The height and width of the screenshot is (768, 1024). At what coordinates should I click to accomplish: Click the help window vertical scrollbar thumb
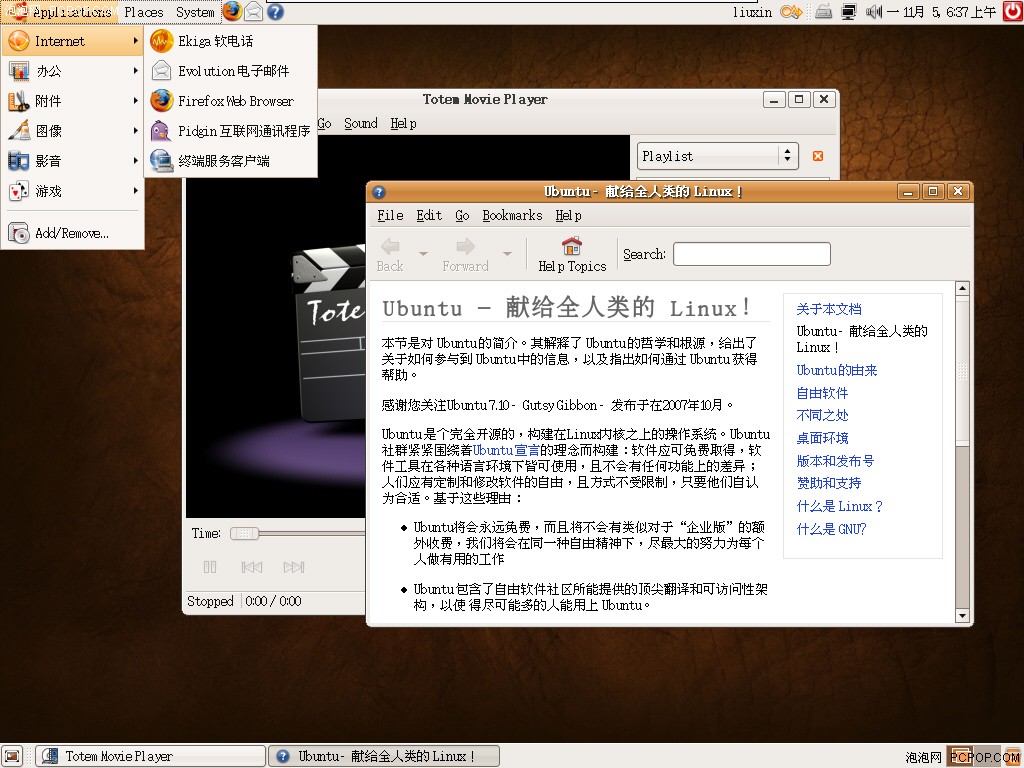click(962, 372)
